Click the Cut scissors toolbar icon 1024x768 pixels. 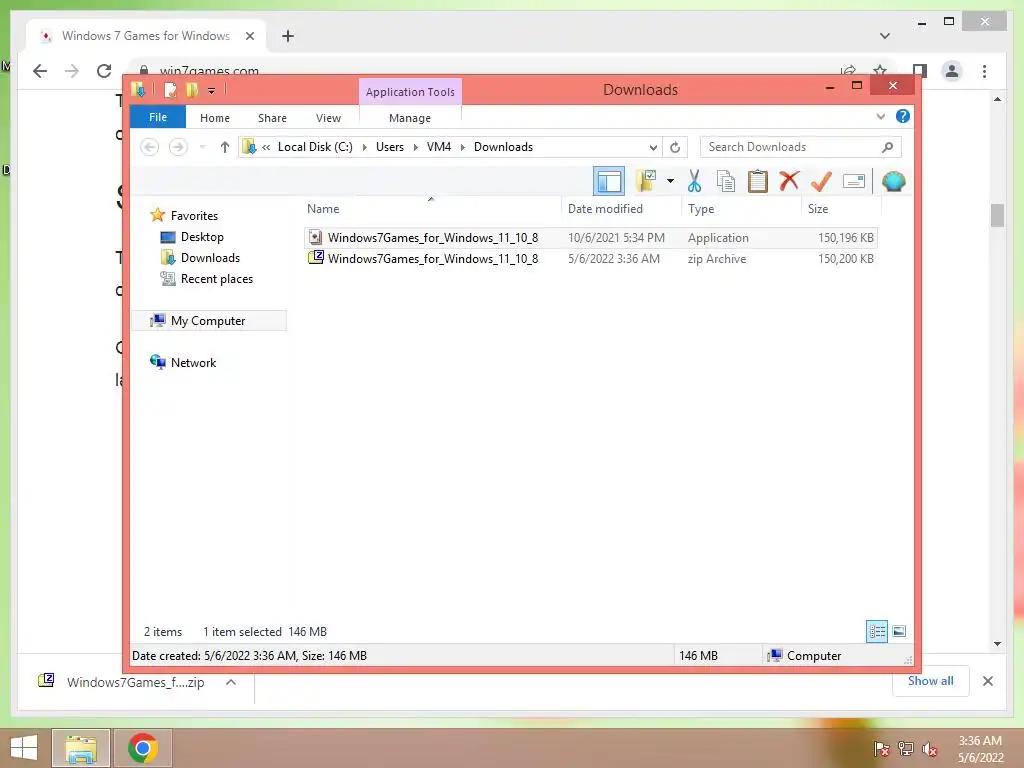[694, 181]
